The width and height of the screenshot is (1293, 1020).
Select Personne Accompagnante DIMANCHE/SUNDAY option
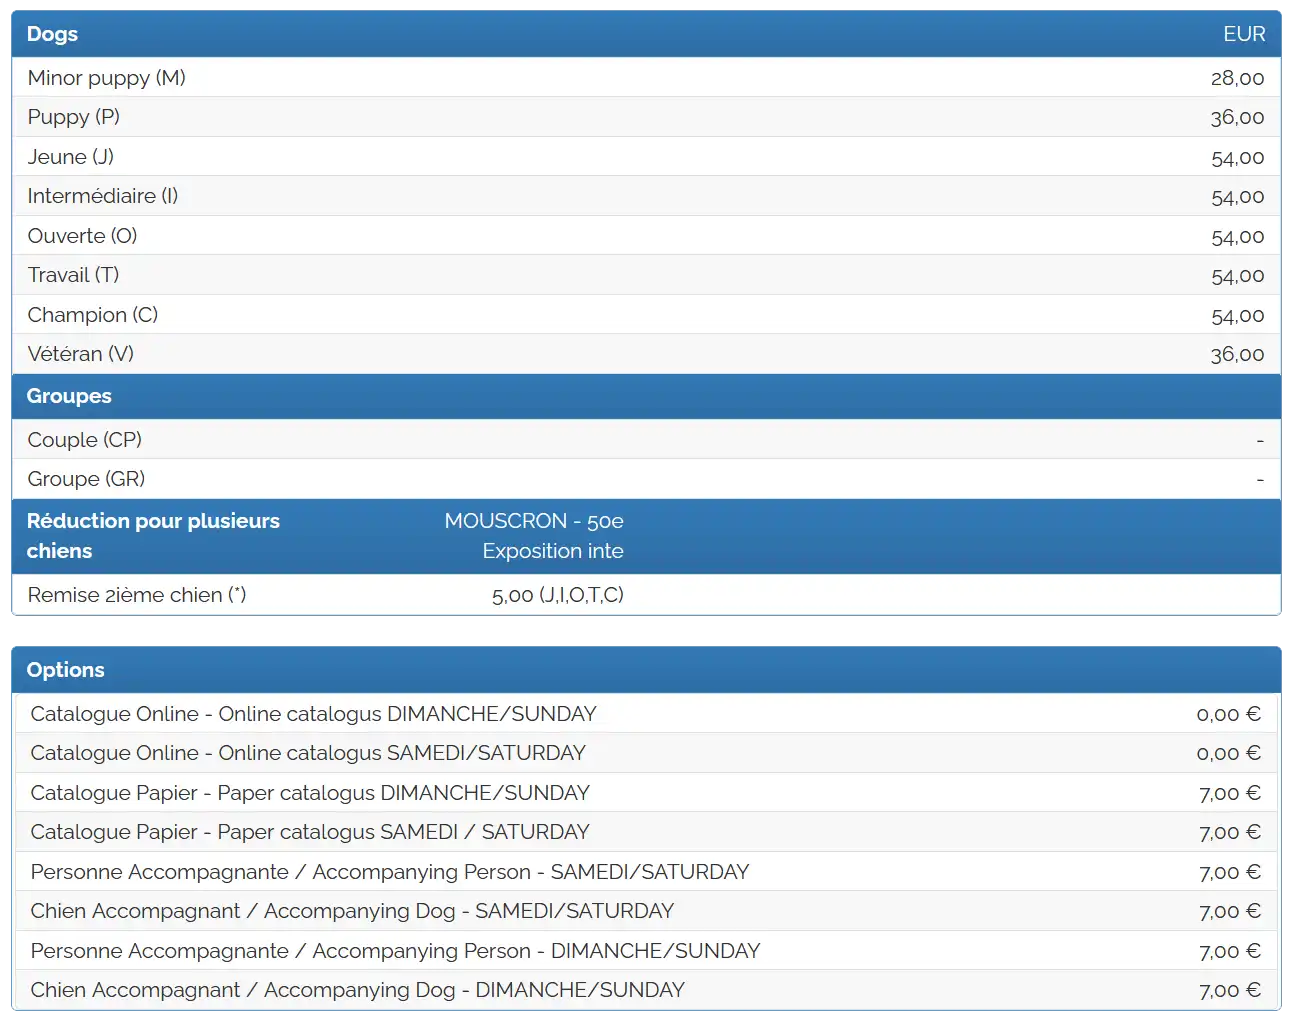[x=396, y=951]
